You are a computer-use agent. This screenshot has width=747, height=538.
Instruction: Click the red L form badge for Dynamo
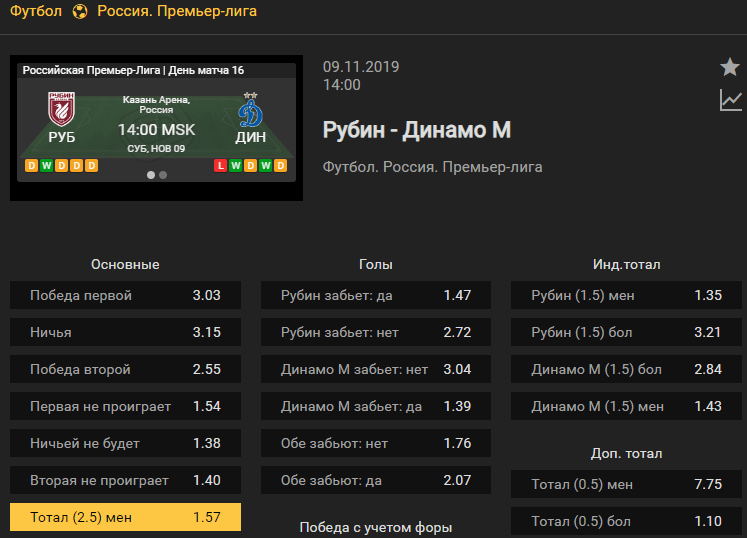(220, 165)
